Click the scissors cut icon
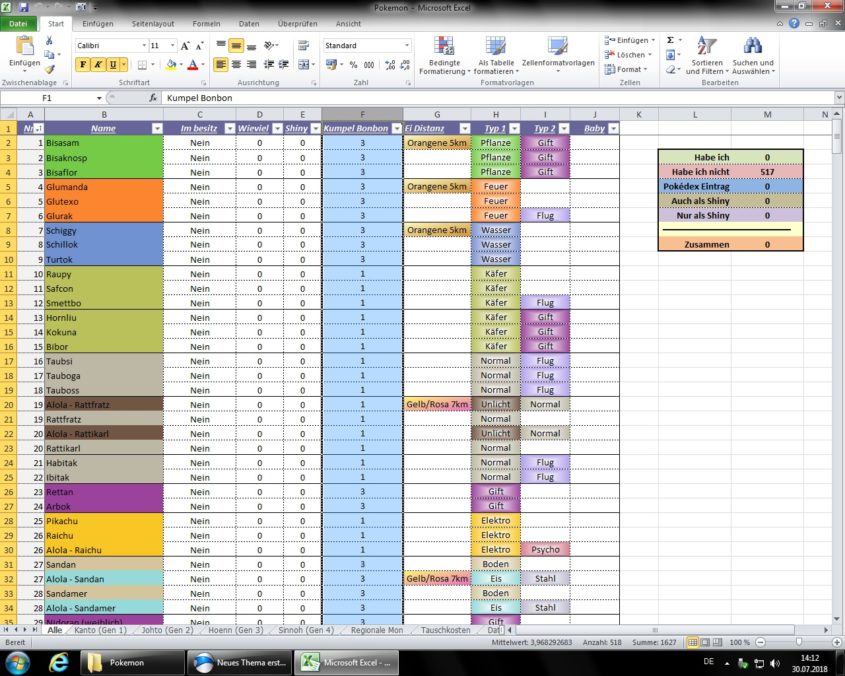The width and height of the screenshot is (845, 676). (49, 41)
